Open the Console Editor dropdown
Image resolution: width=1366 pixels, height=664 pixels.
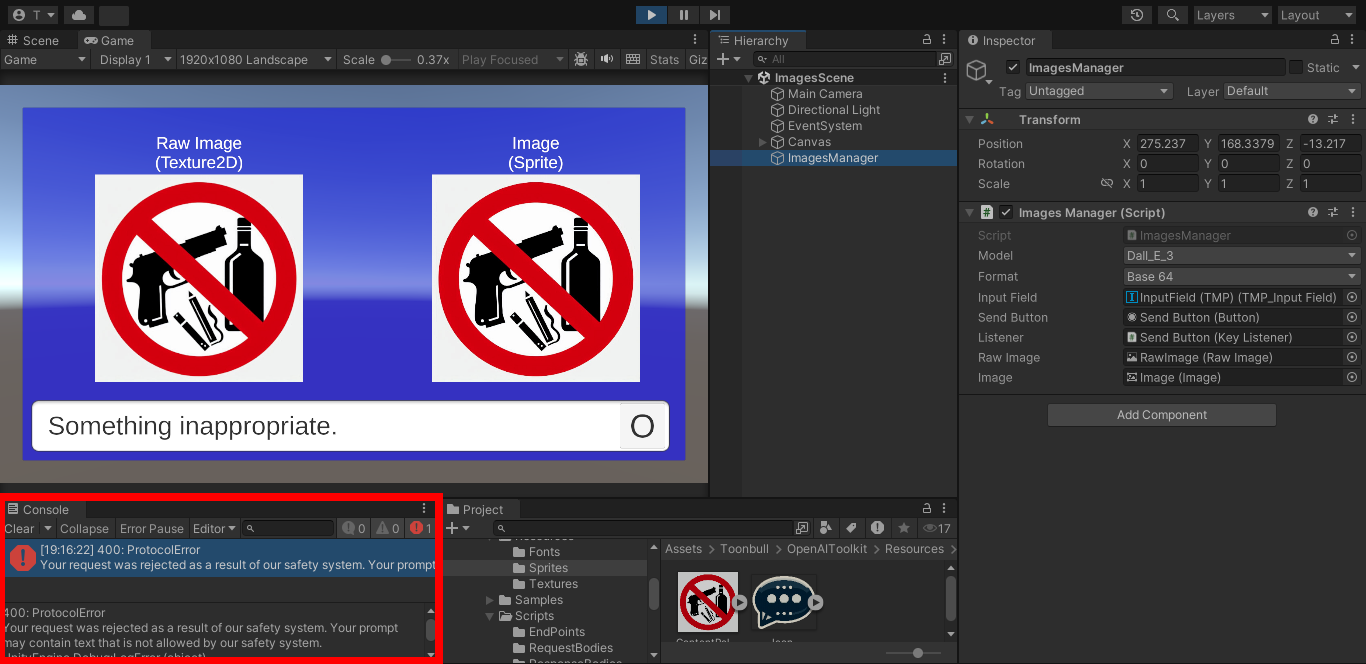[x=214, y=529]
